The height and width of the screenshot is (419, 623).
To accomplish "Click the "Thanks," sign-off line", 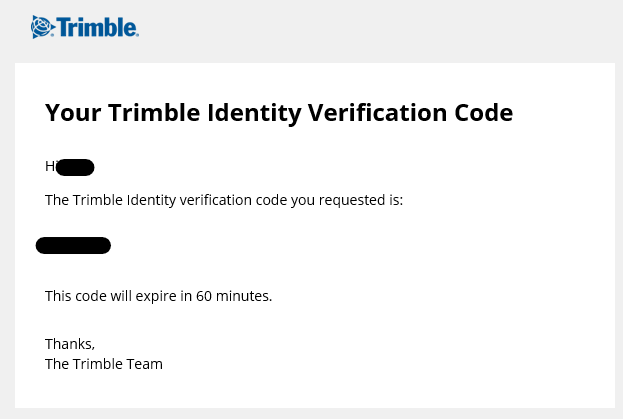I will pyautogui.click(x=70, y=344).
